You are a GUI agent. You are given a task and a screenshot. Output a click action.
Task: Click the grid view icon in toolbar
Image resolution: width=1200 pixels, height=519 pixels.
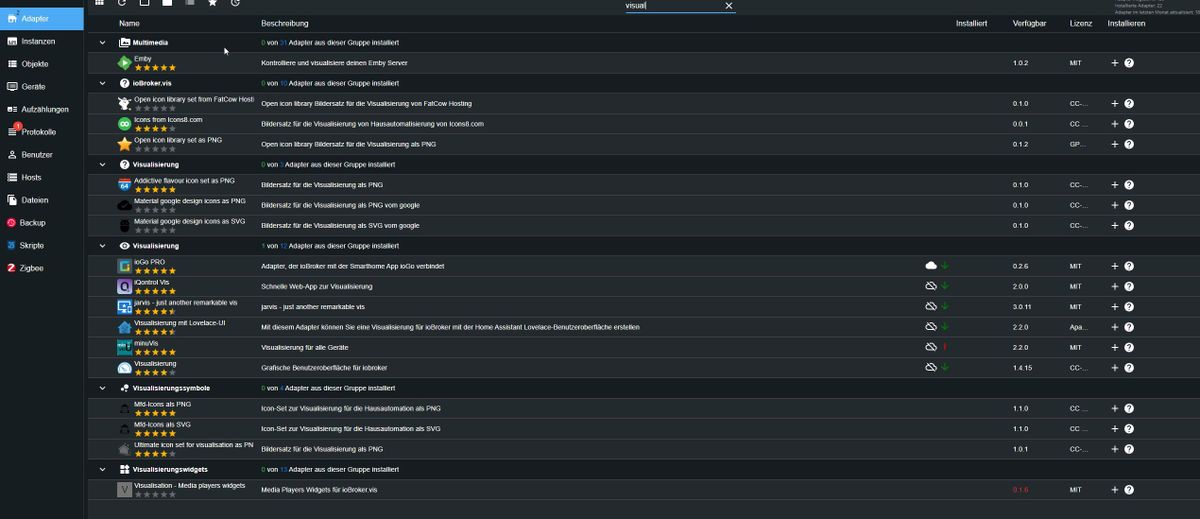[x=98, y=4]
